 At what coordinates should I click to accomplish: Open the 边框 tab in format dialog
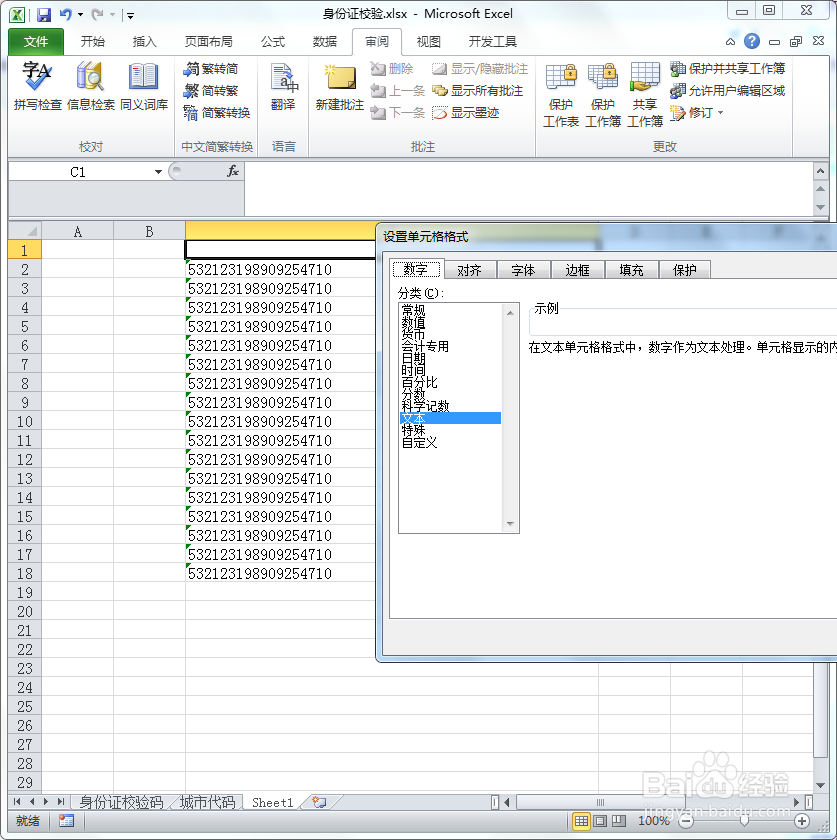click(x=577, y=270)
